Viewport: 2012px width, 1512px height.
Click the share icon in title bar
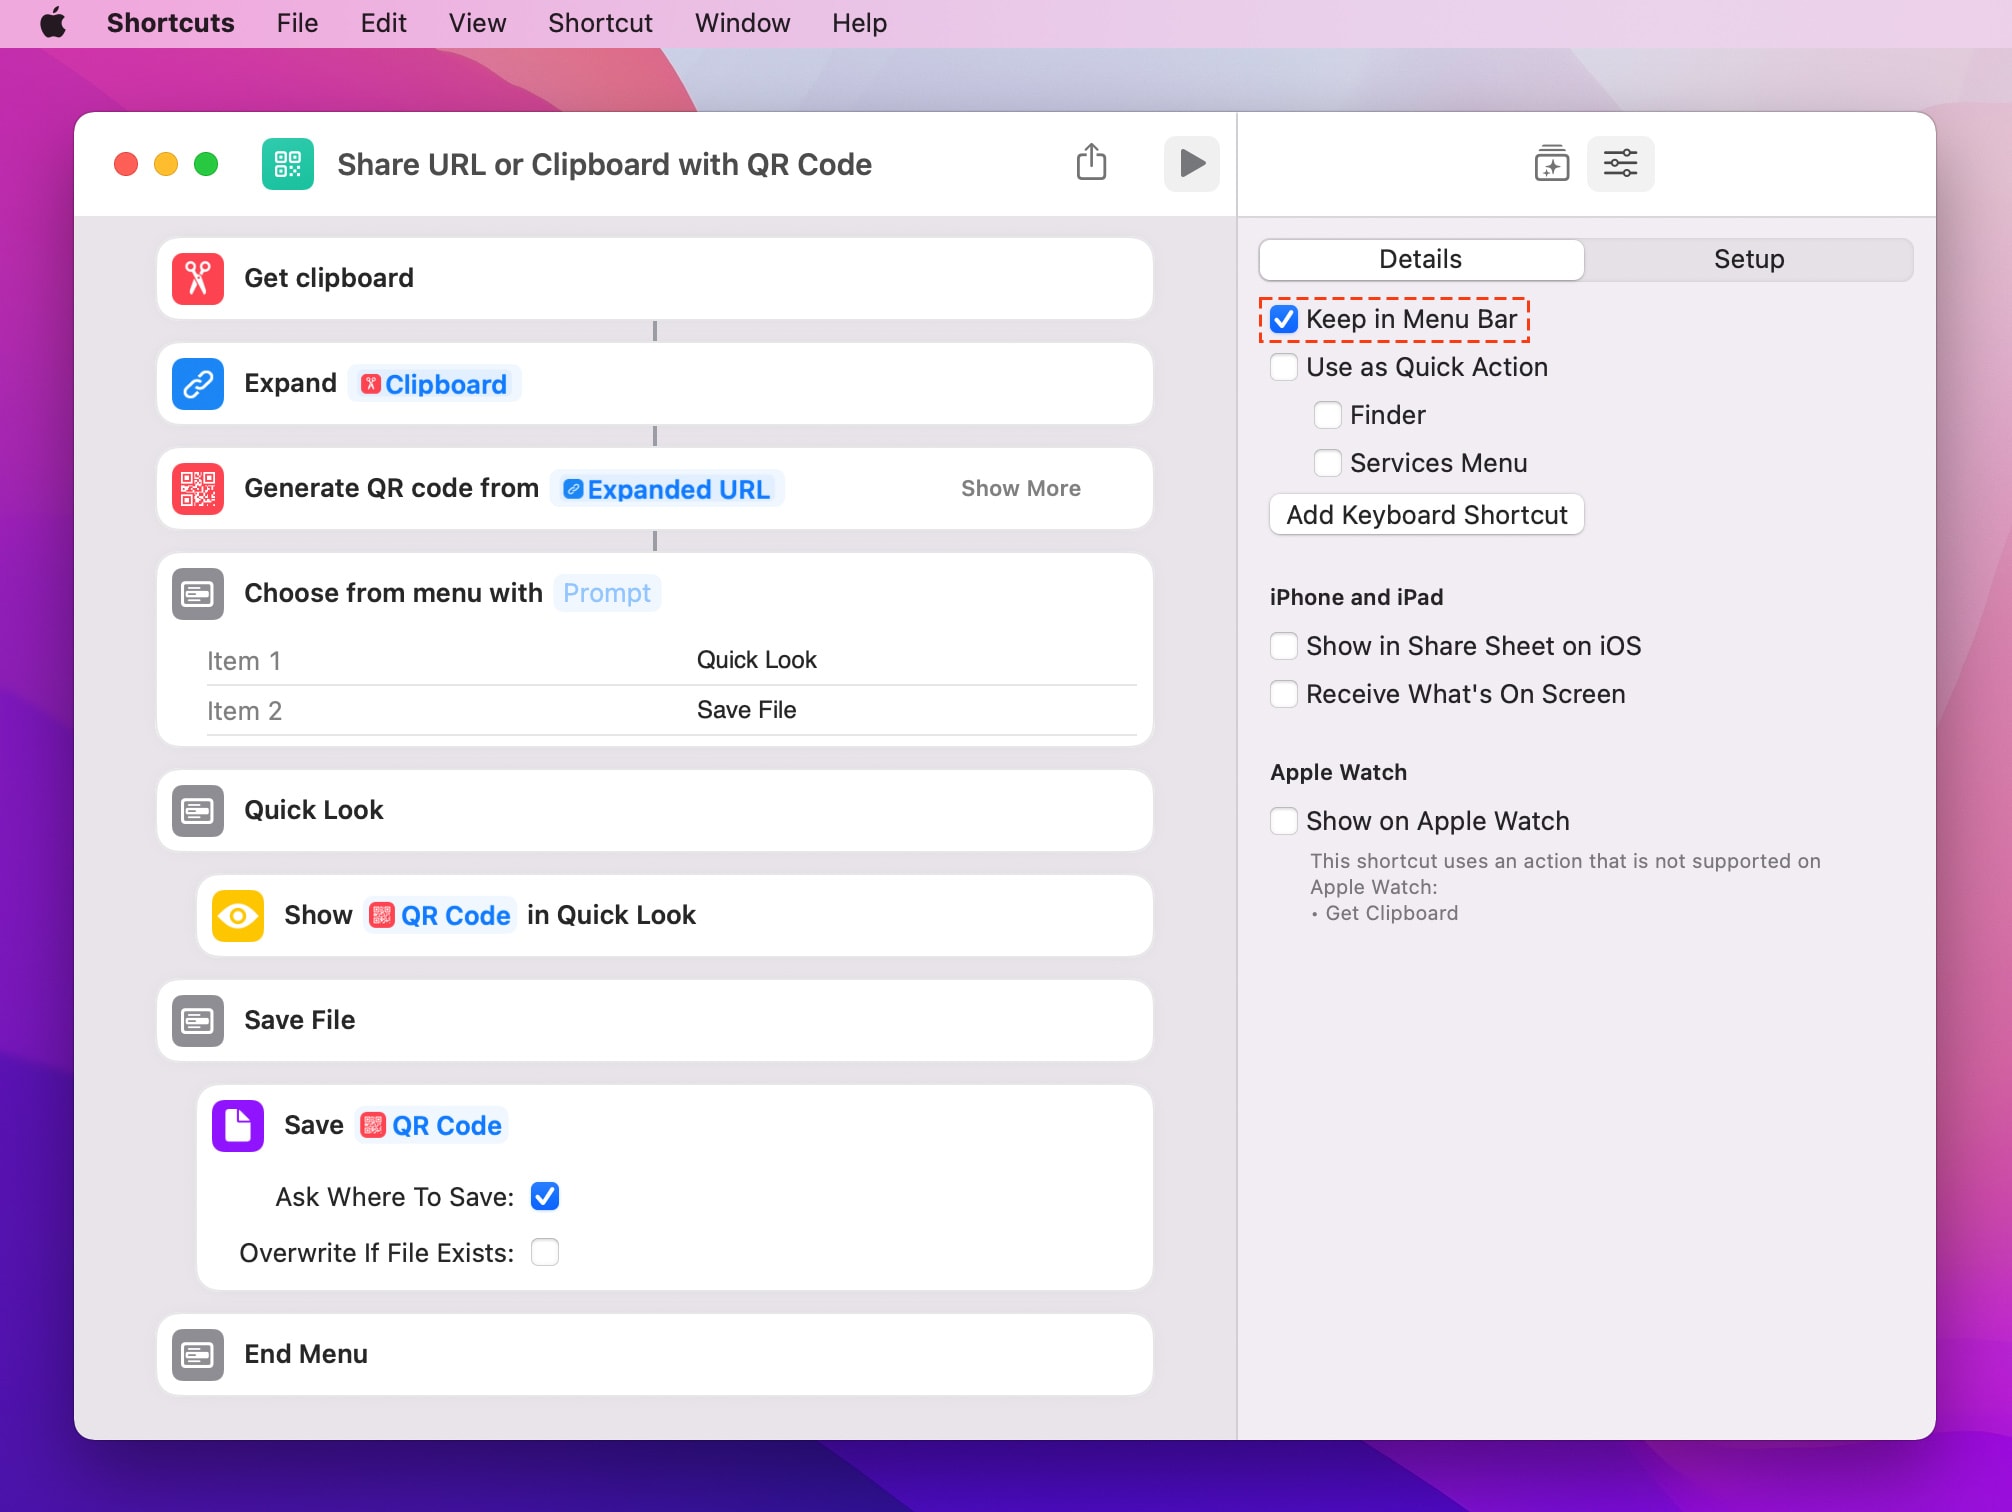[1091, 162]
